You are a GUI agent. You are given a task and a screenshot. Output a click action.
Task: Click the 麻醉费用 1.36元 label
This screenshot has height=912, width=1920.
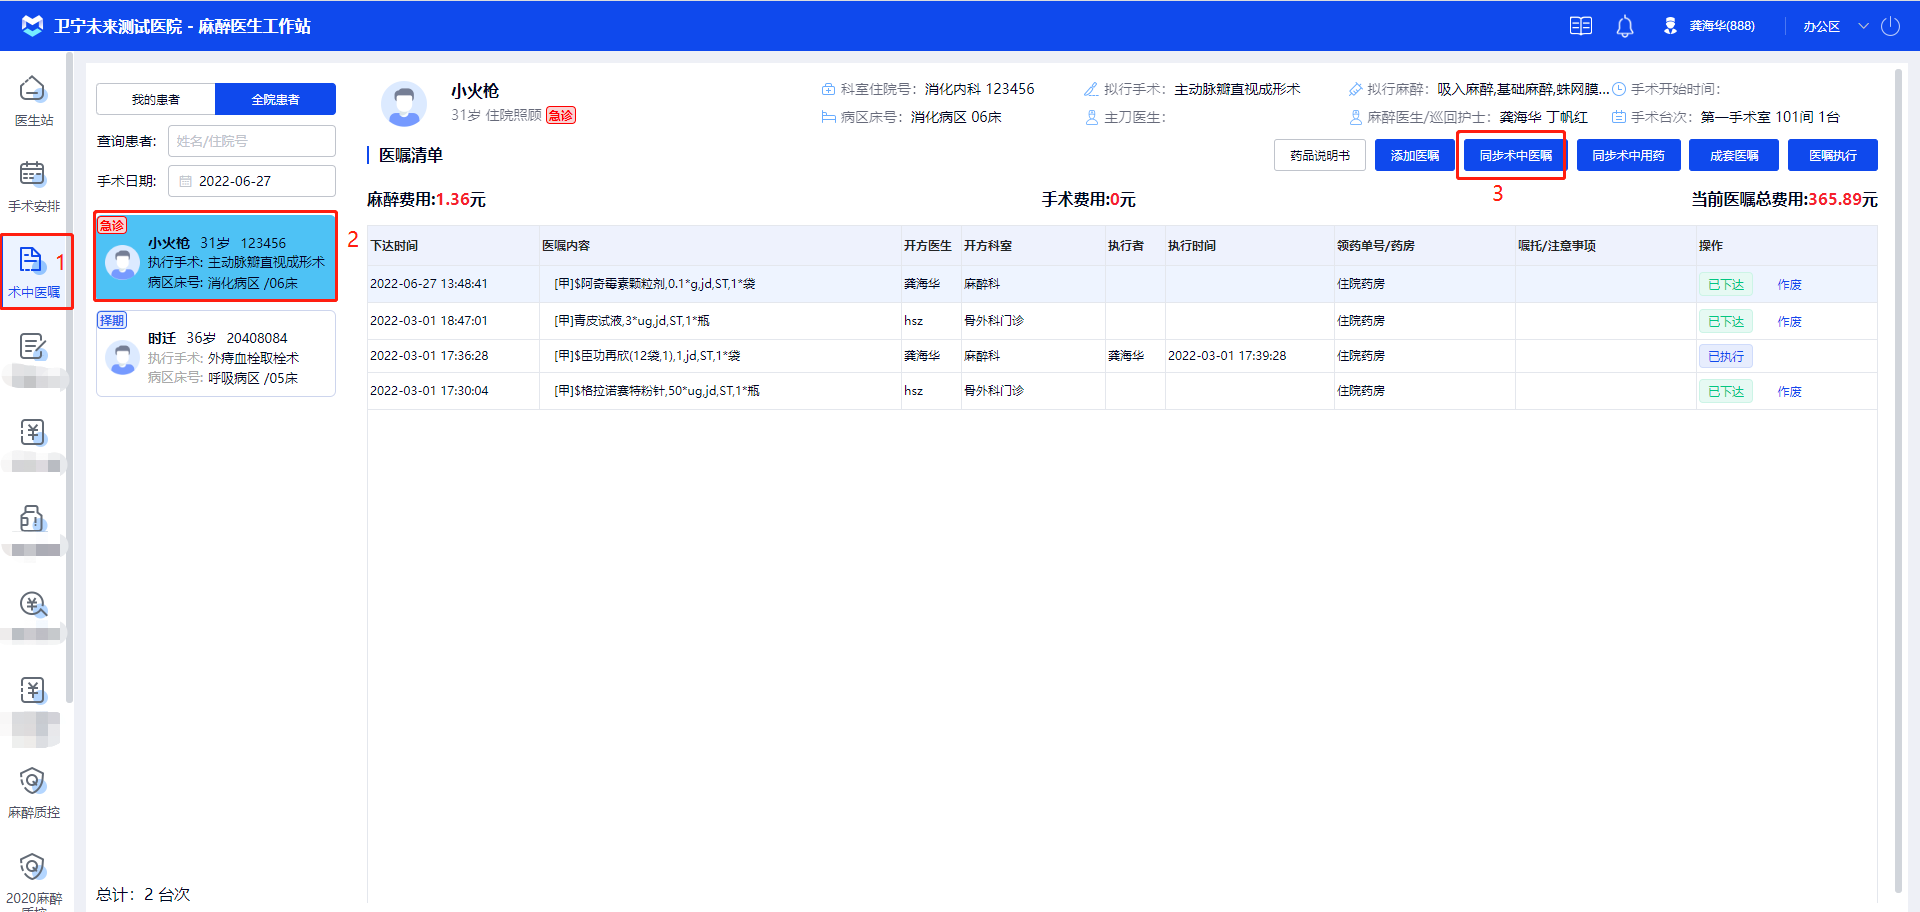click(x=426, y=200)
